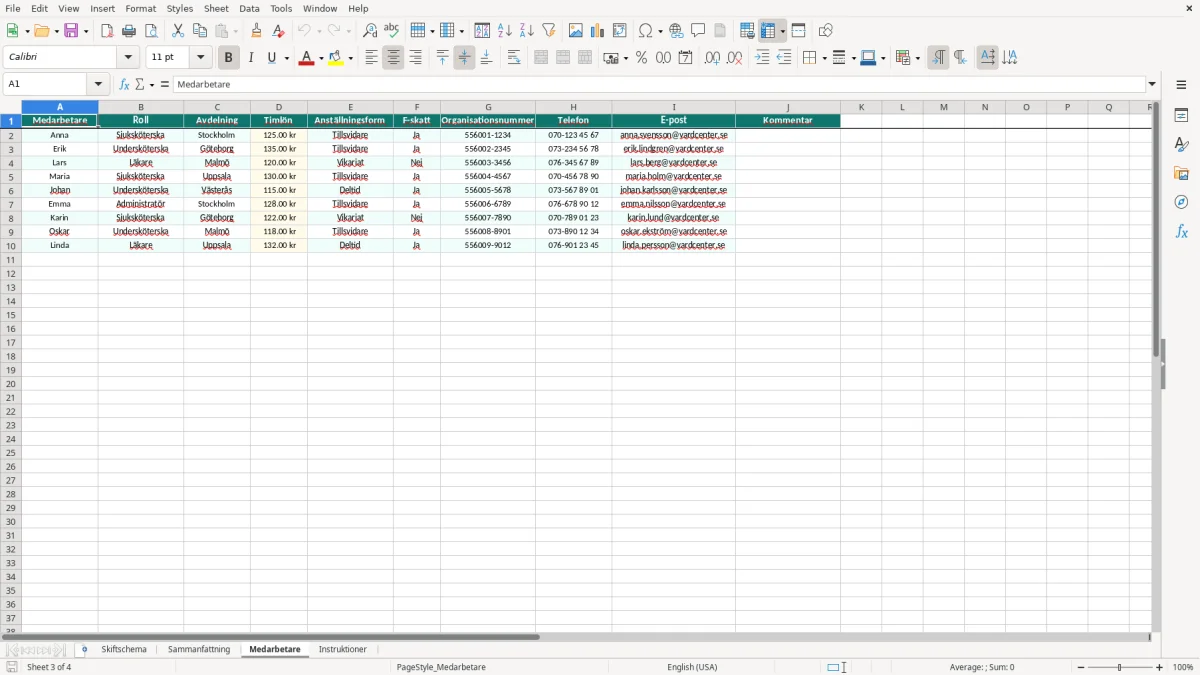This screenshot has width=1200, height=675.
Task: Toggle Wrap Text
Action: [514, 58]
